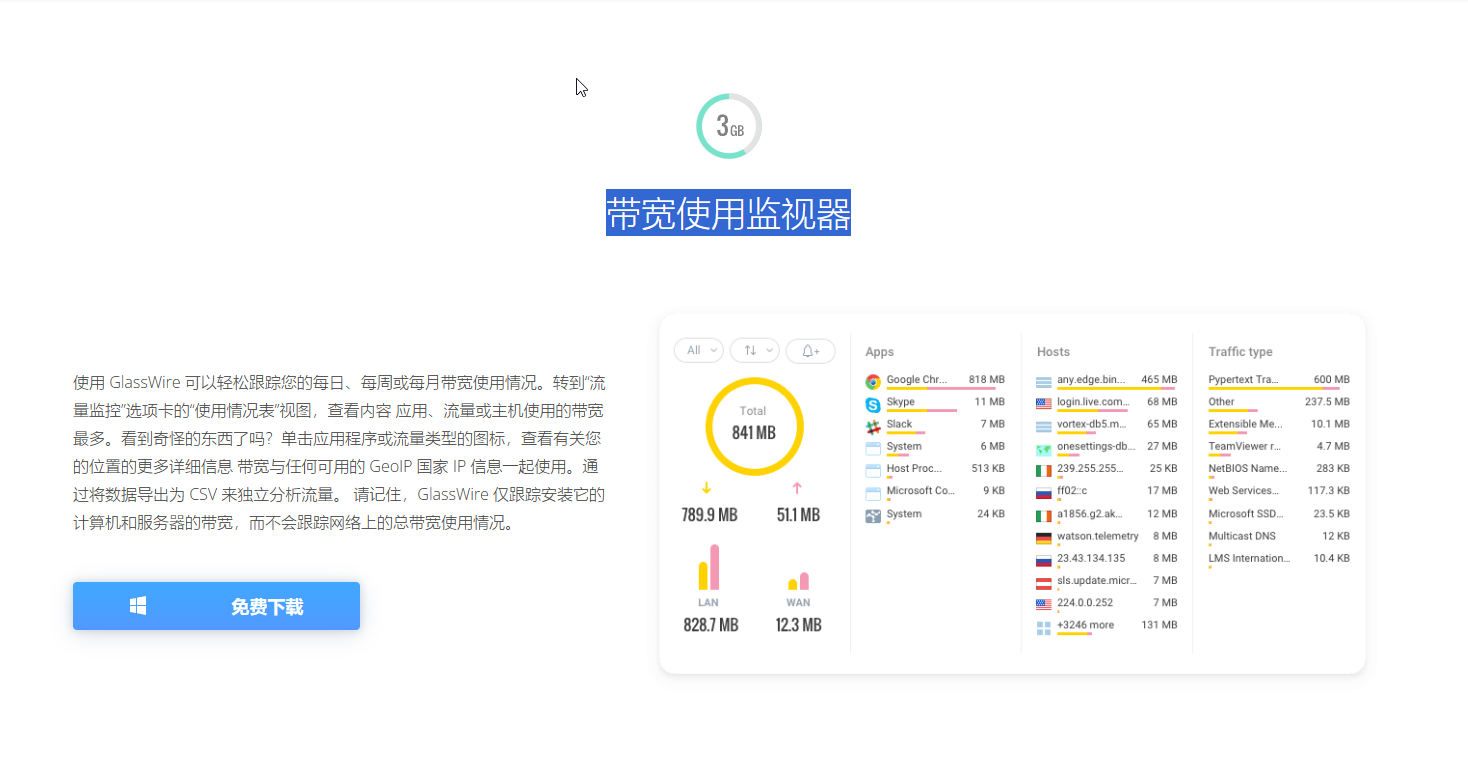Click the pink upload arrow icon
The image size is (1468, 760).
[x=797, y=488]
